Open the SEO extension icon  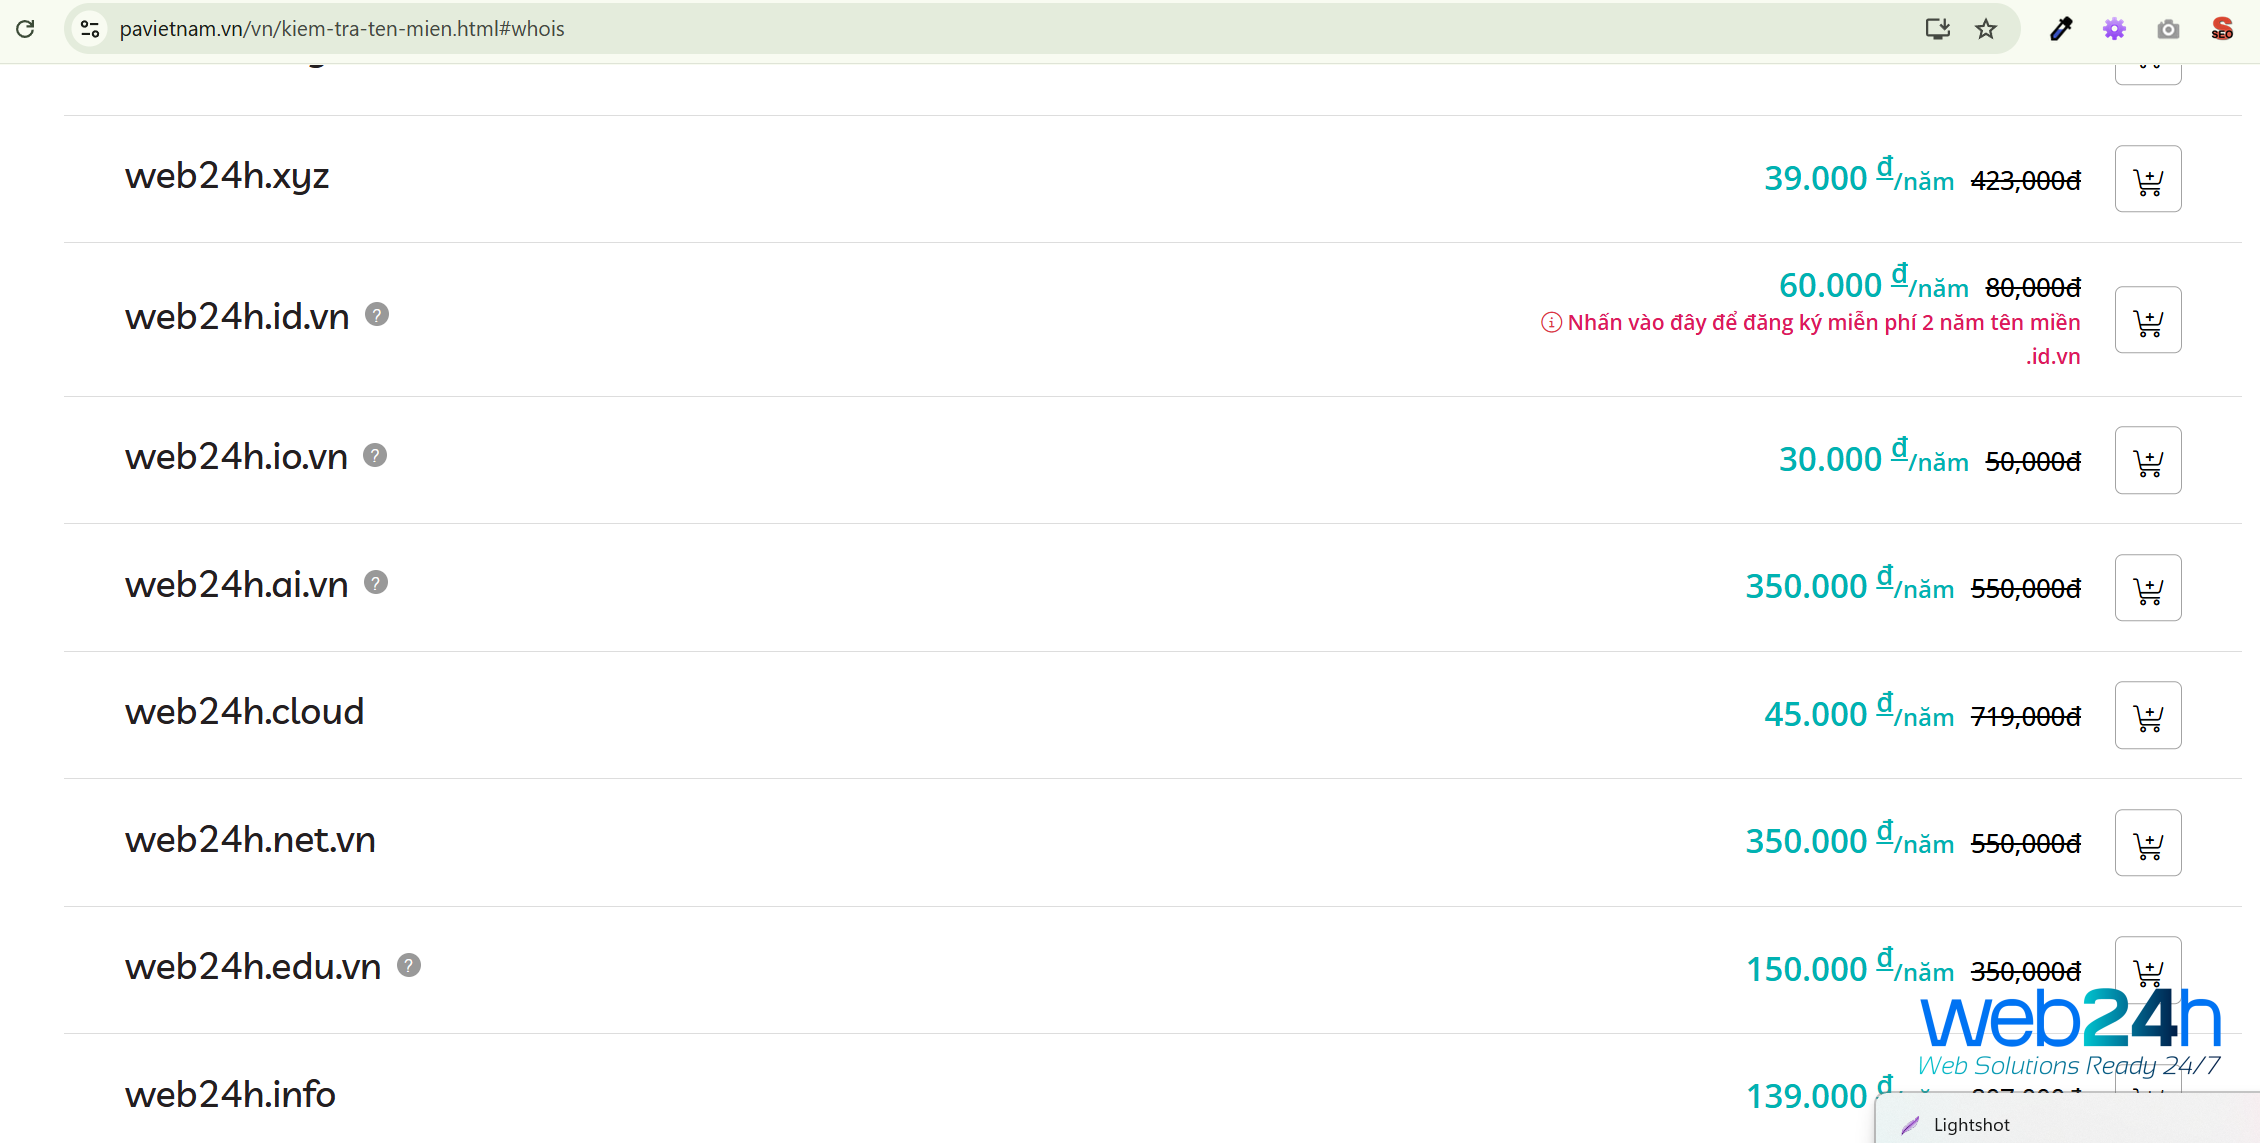[2222, 29]
